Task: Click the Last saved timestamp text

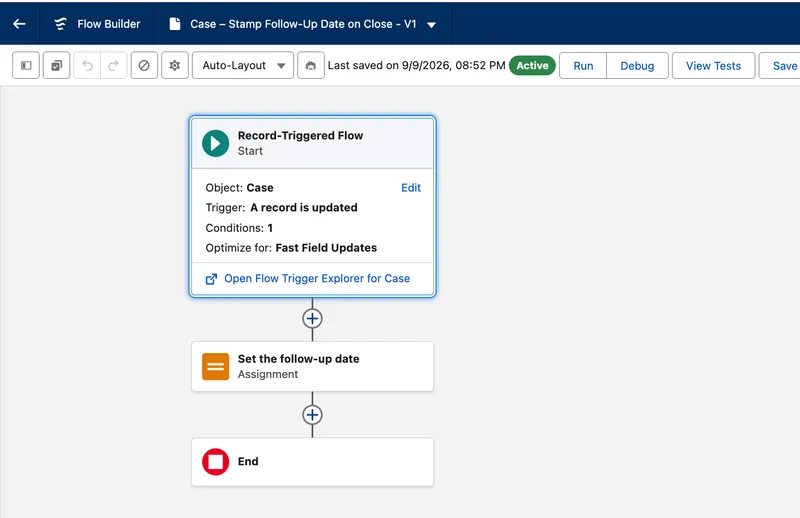Action: [416, 65]
